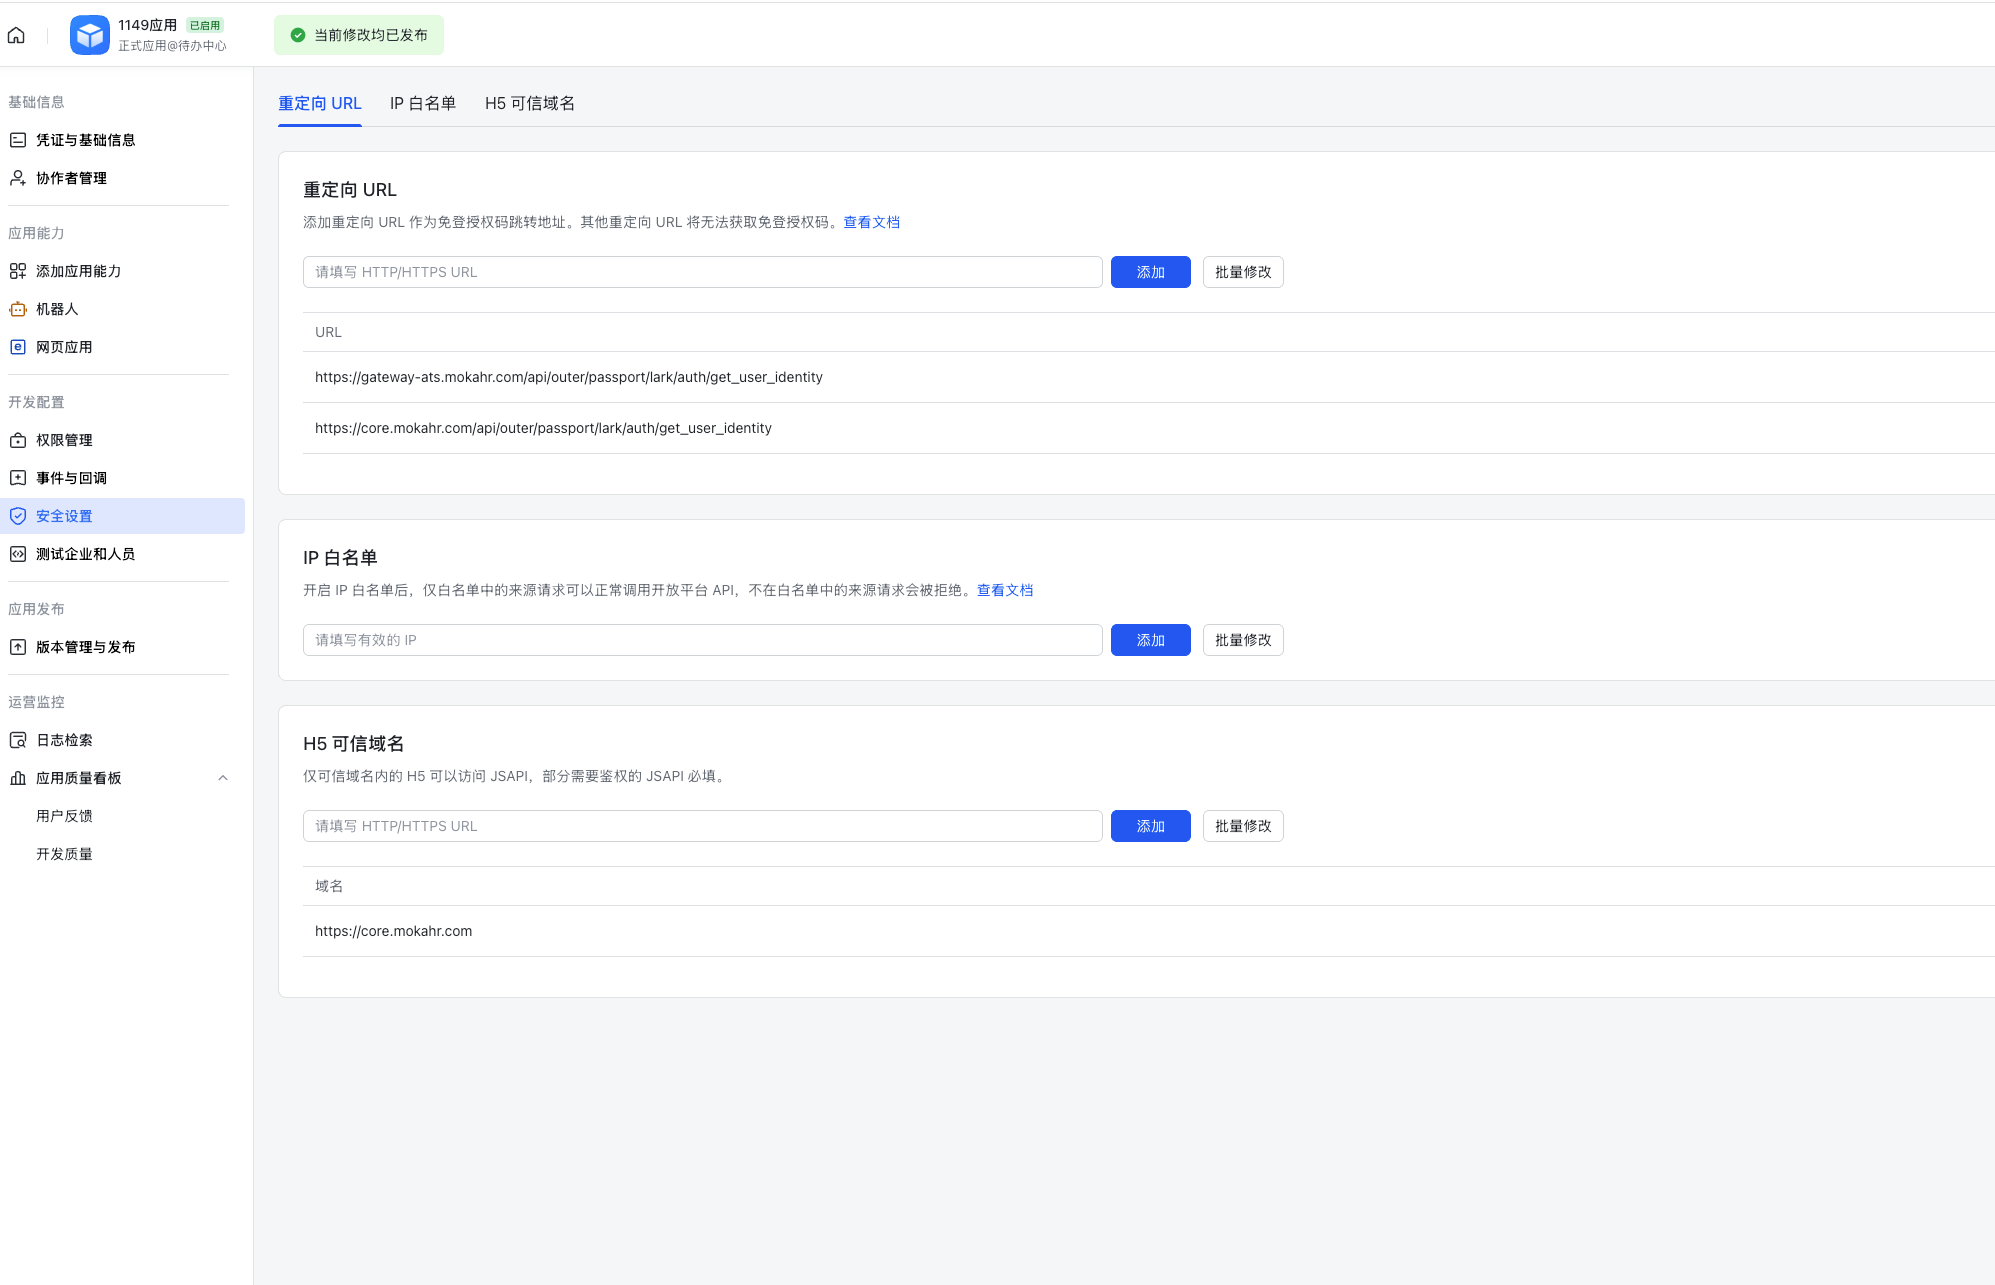Collapse the 应用质量看板 chevron
Screen dimensions: 1995x1285
click(x=223, y=778)
